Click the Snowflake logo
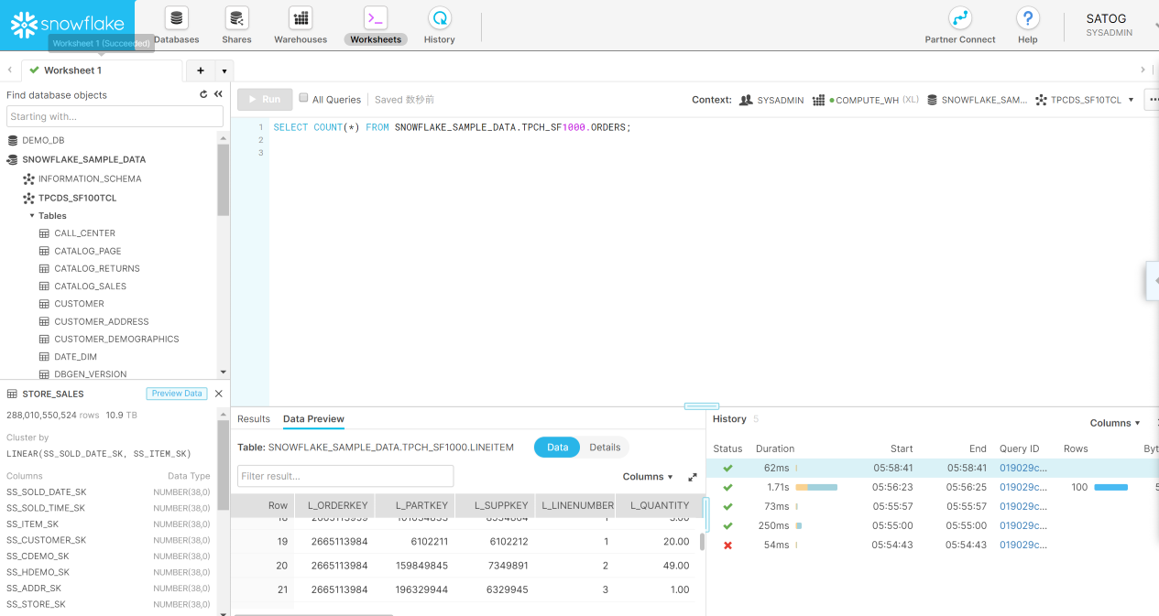 [x=67, y=24]
